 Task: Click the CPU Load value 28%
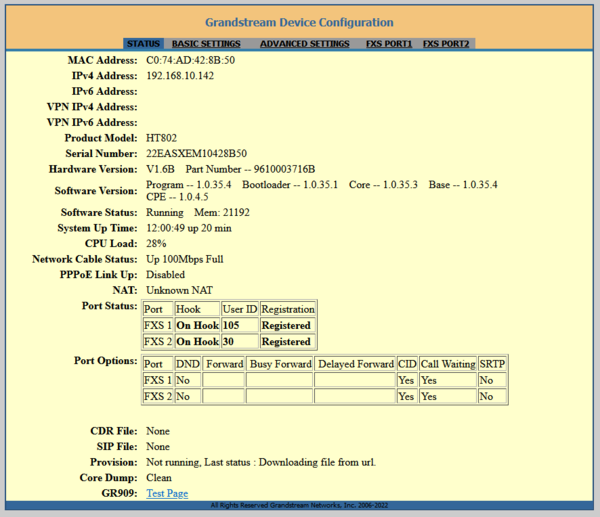point(156,243)
